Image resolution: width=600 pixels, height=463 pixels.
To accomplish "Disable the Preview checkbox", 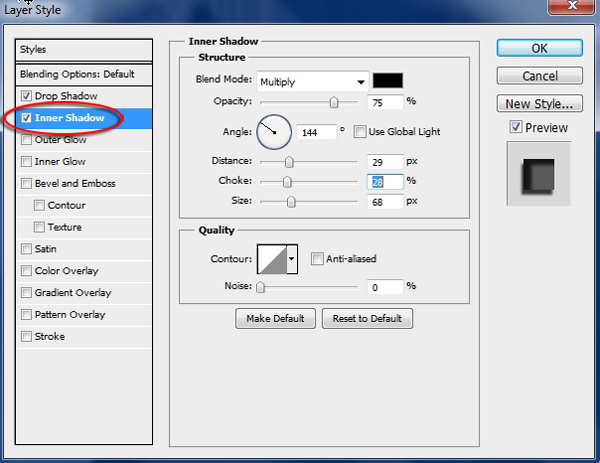I will point(515,127).
